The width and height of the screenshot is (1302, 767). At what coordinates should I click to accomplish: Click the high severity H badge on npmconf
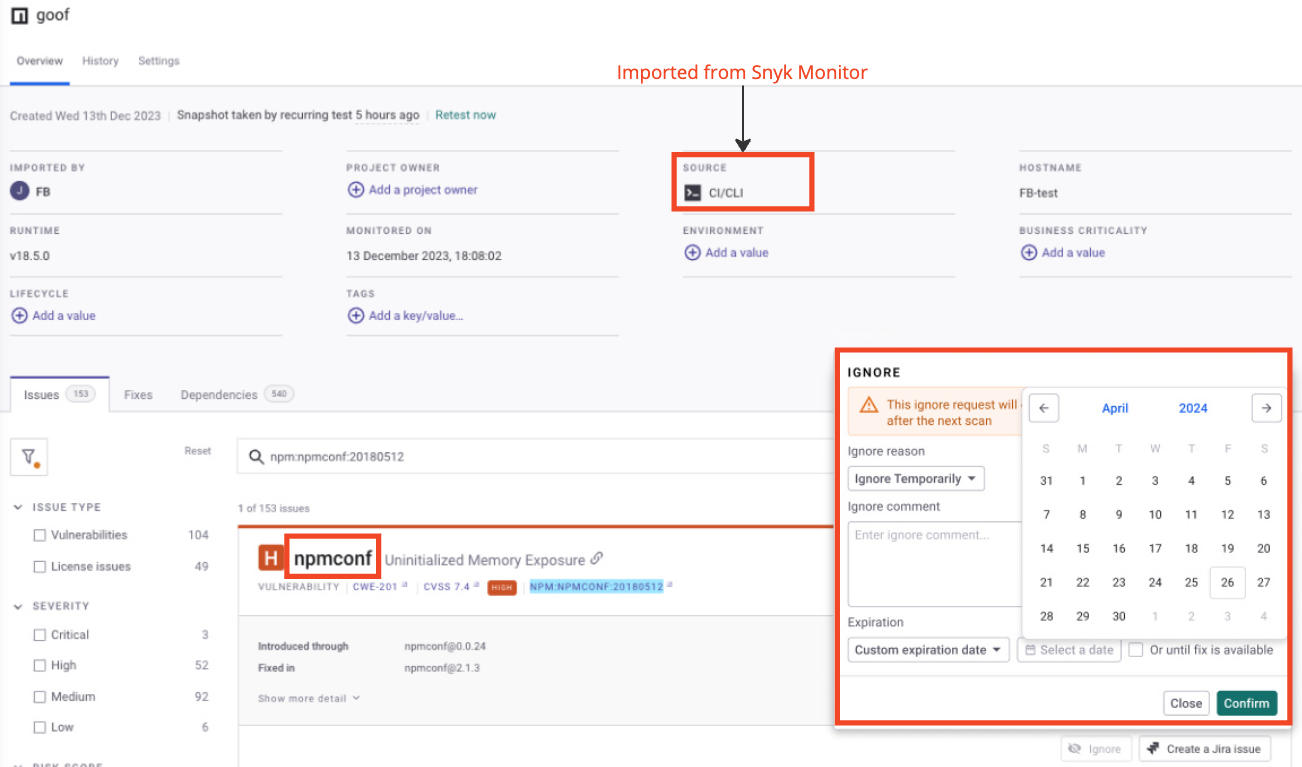[271, 558]
